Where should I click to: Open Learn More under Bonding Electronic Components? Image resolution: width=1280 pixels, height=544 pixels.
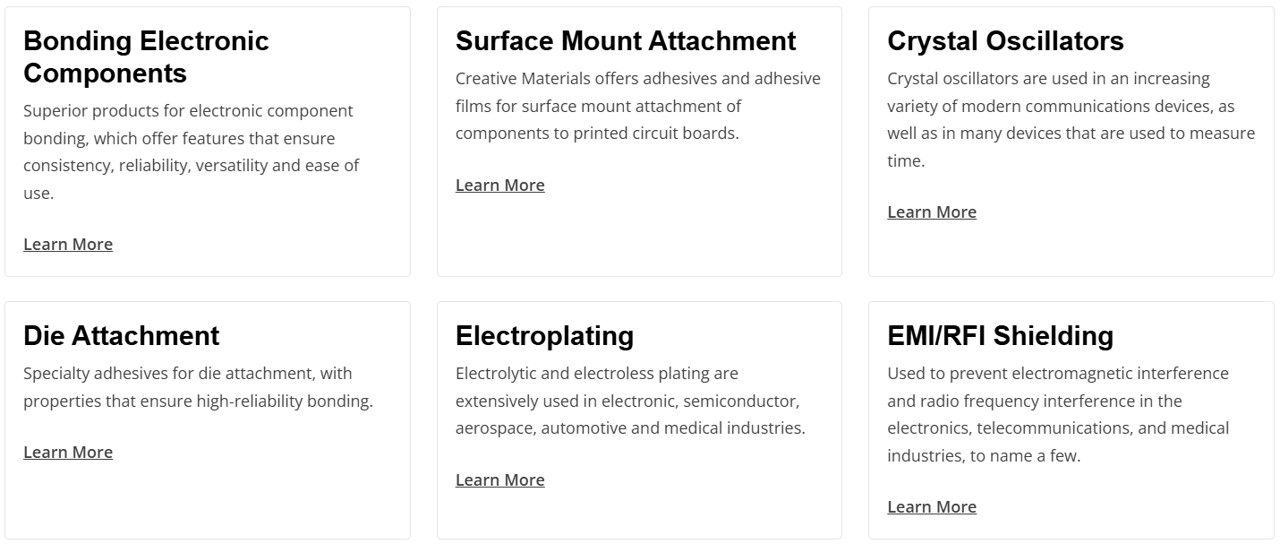(x=68, y=244)
